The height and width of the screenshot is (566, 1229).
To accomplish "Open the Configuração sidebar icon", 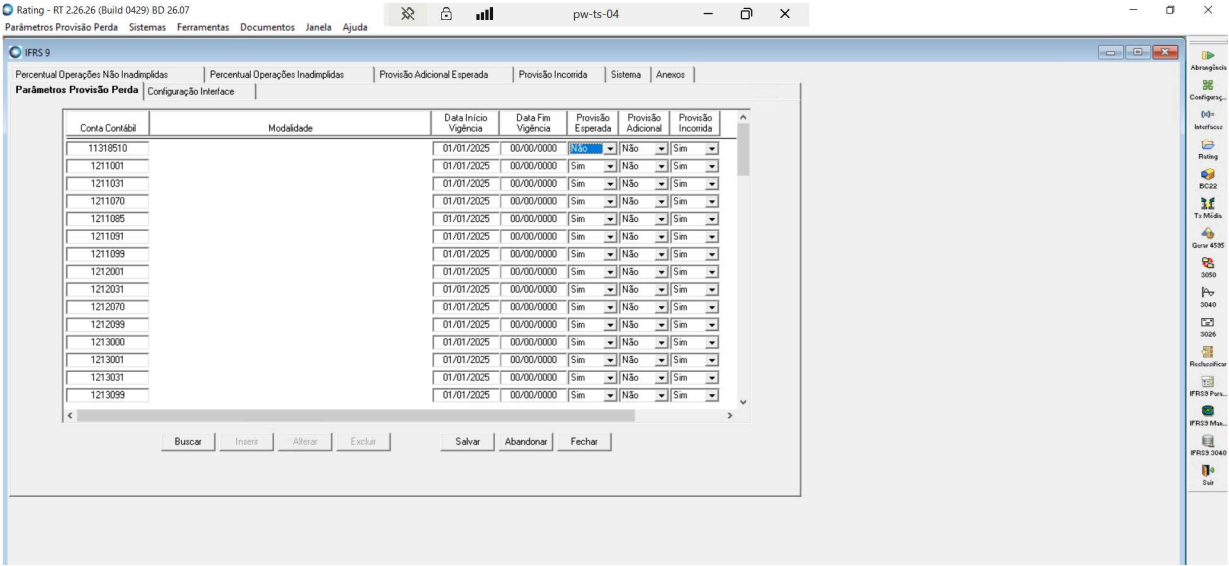I will tap(1208, 89).
